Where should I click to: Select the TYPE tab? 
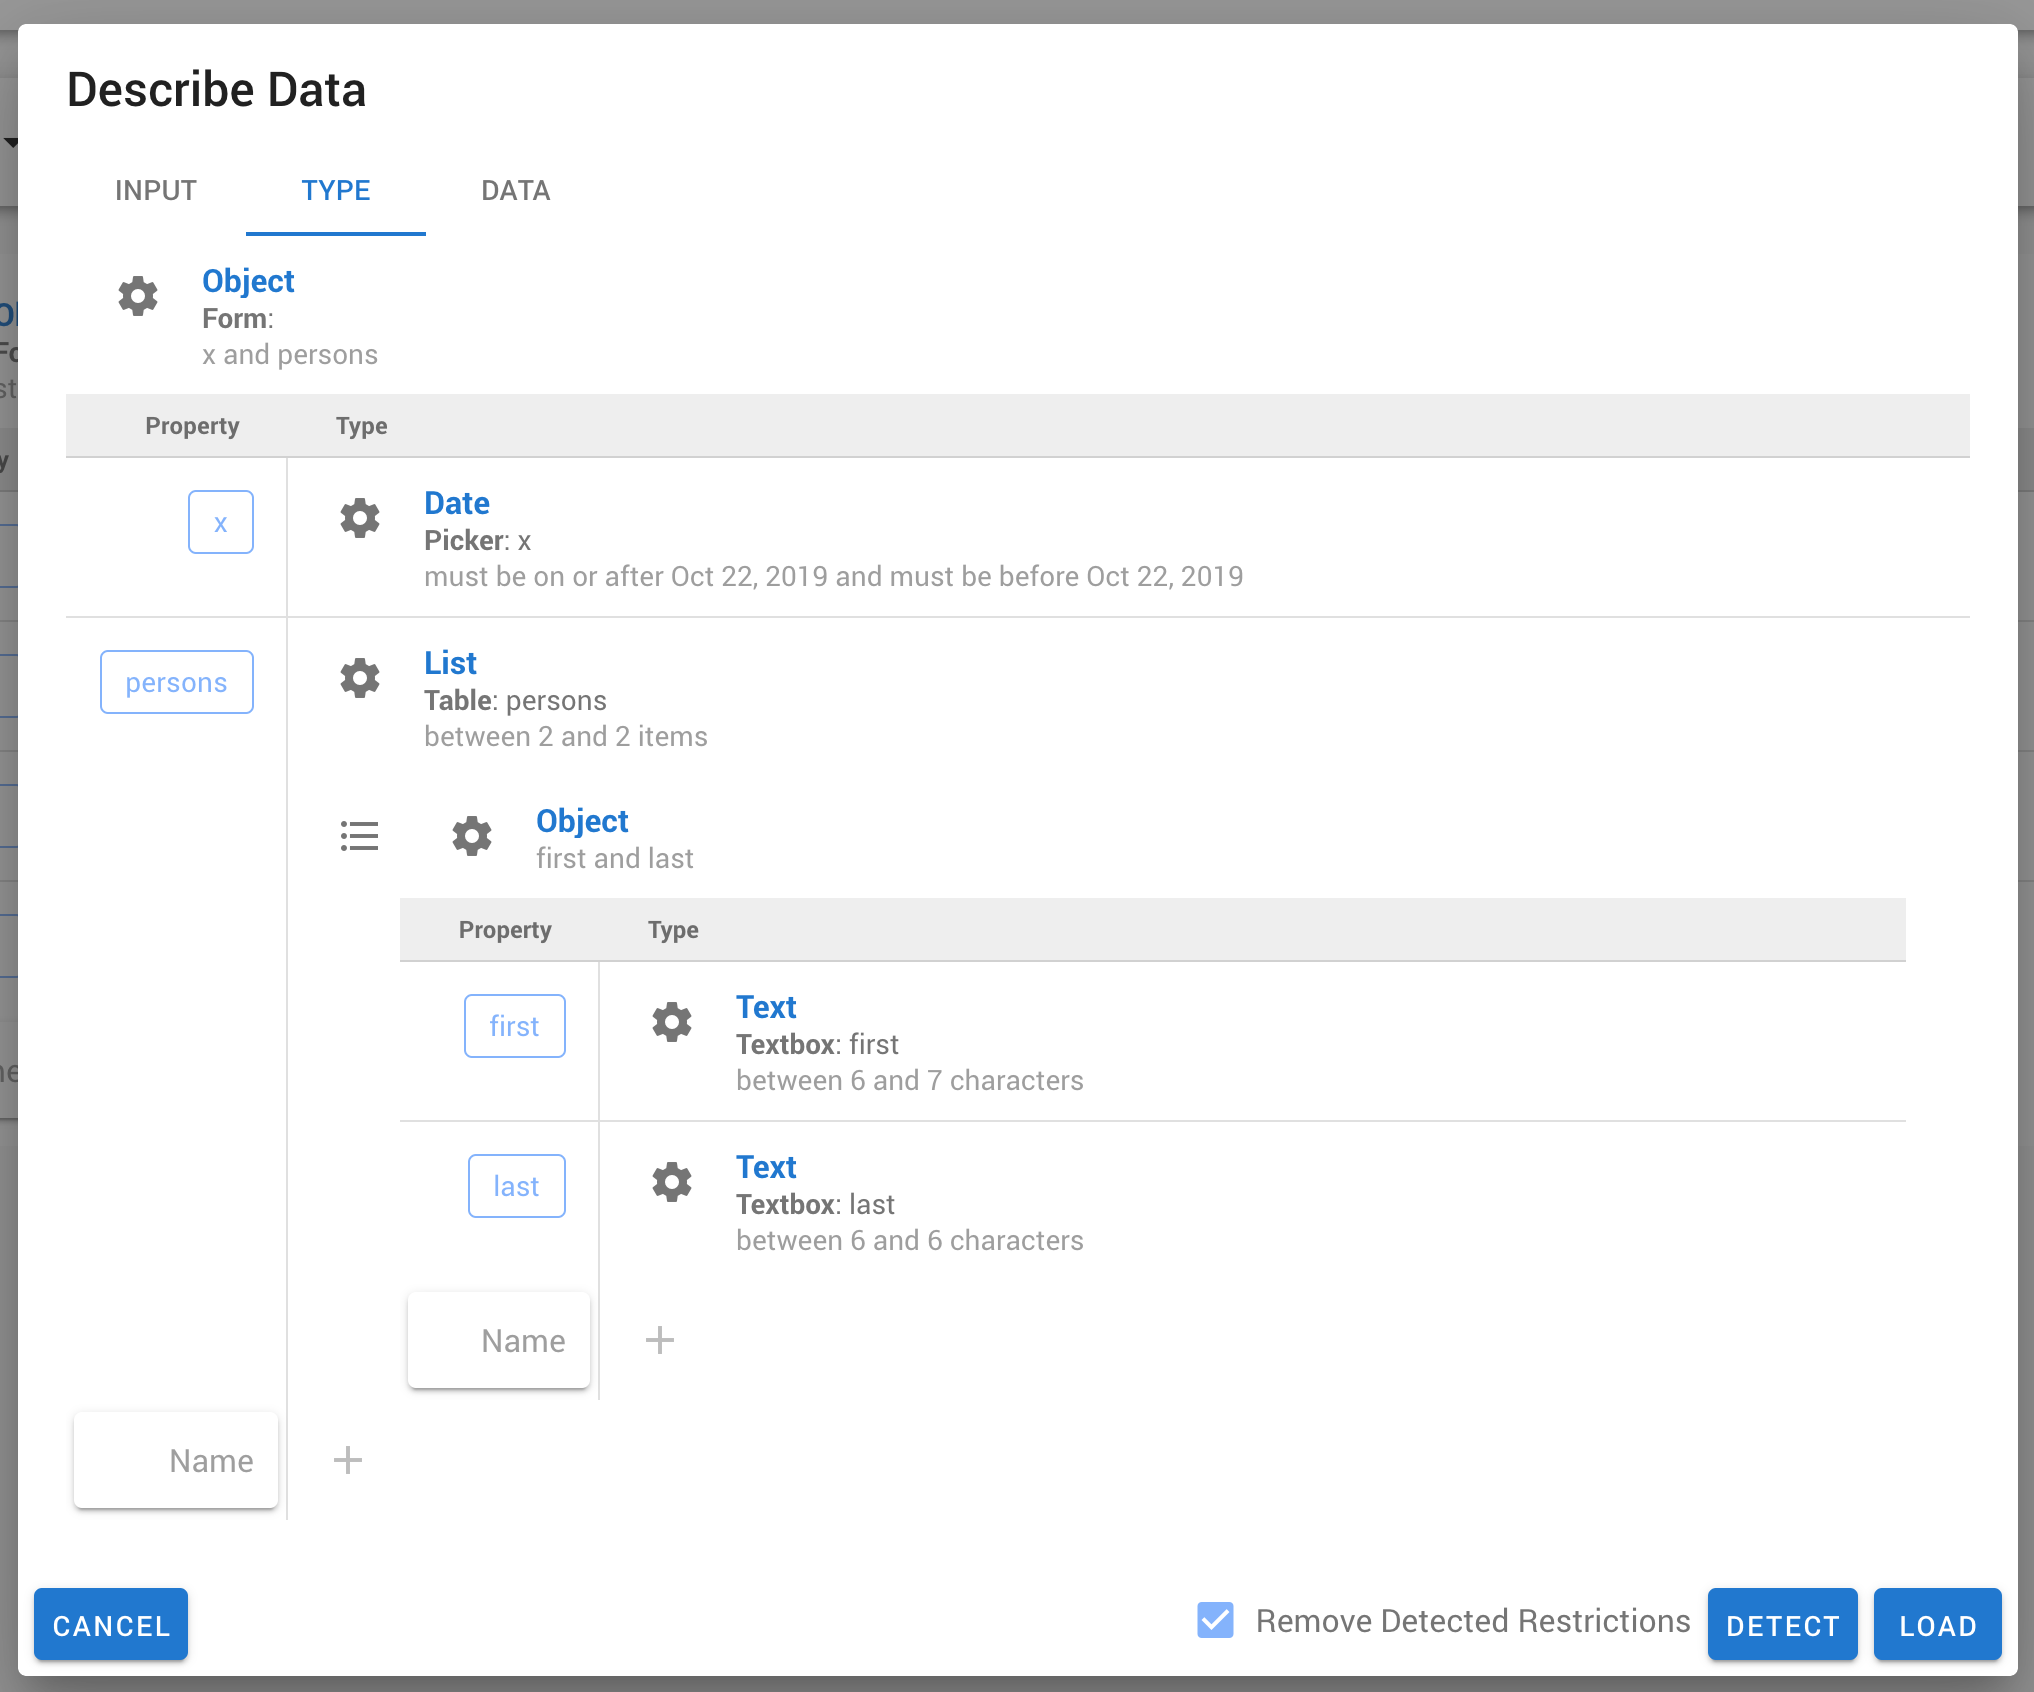click(336, 190)
